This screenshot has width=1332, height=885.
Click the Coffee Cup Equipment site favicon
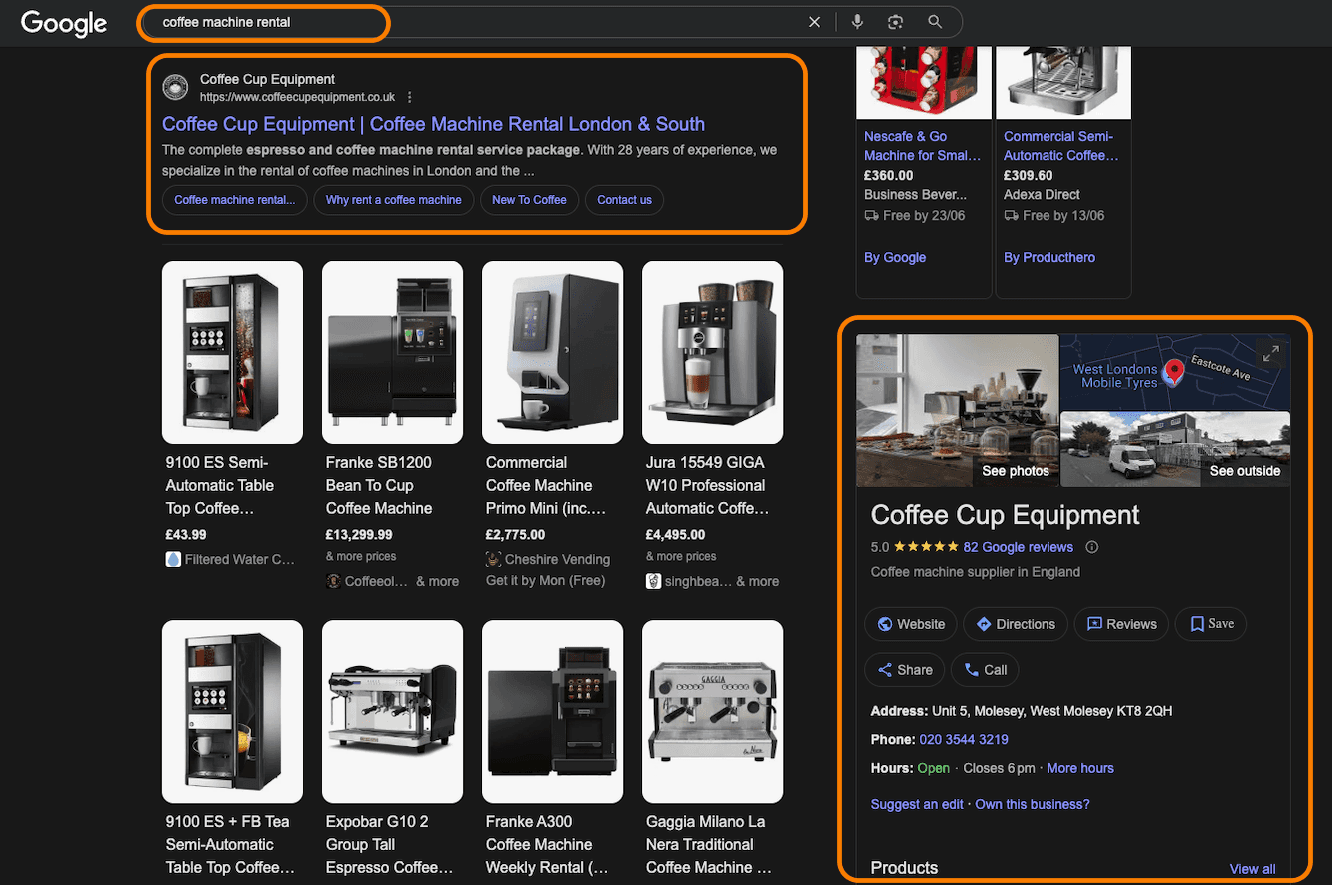[176, 88]
